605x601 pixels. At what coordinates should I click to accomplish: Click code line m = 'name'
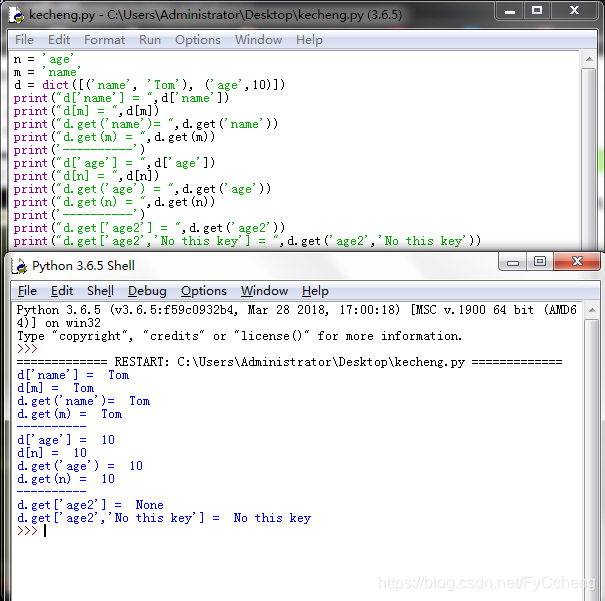[47, 72]
